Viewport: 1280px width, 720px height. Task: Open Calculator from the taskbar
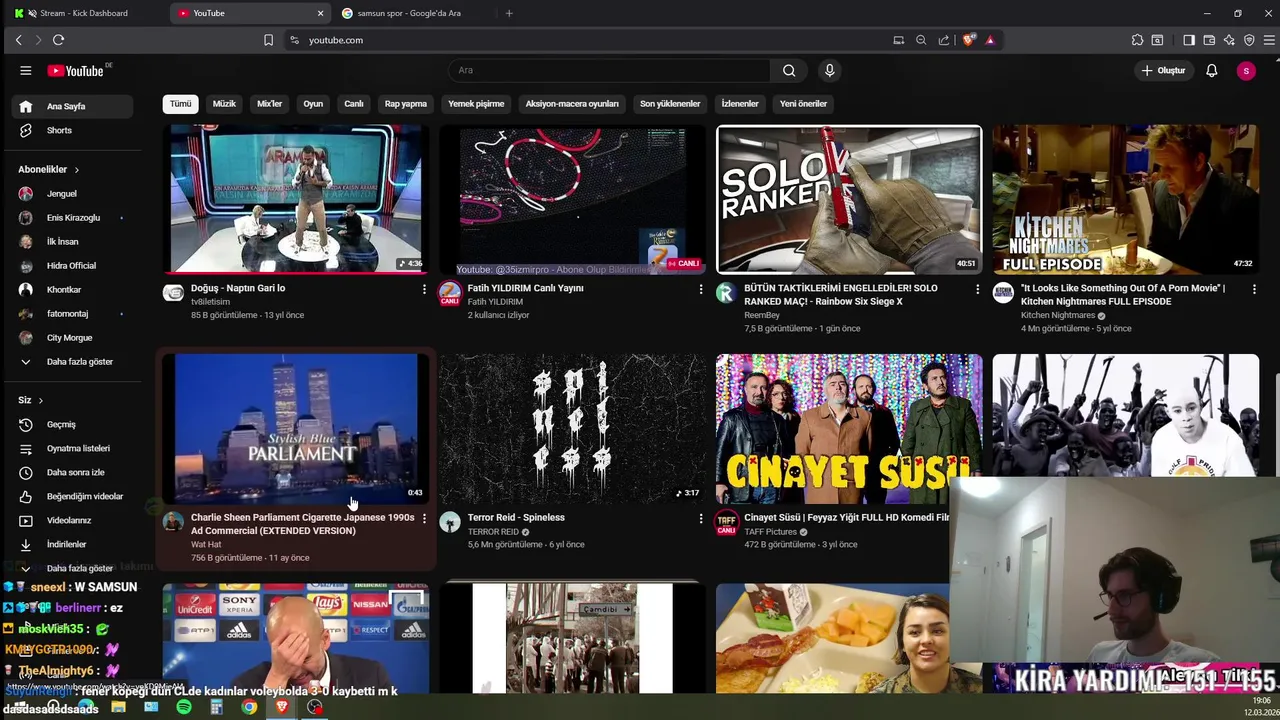pos(216,707)
